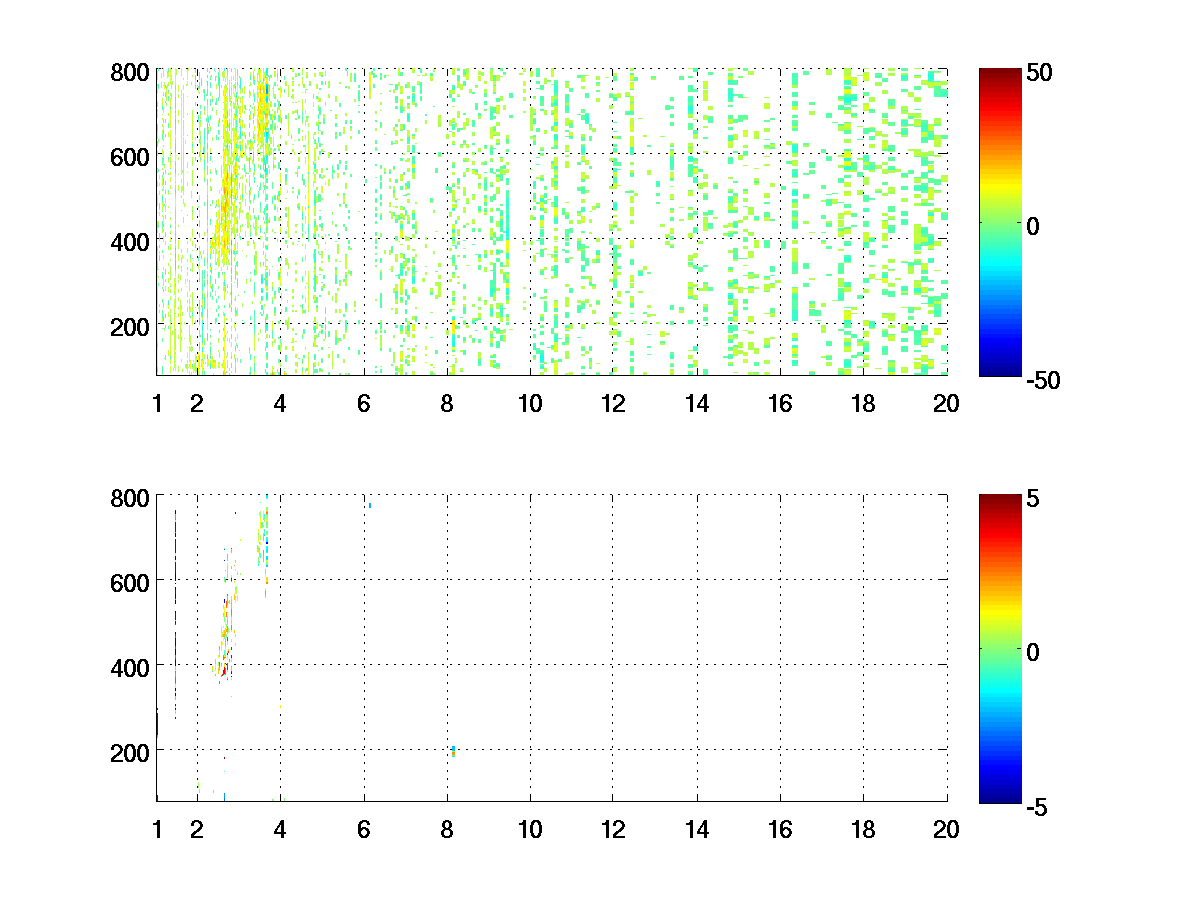The image size is (1200, 900).
Task: Click x-axis tick '16' under the bottom plot
Action: [780, 828]
